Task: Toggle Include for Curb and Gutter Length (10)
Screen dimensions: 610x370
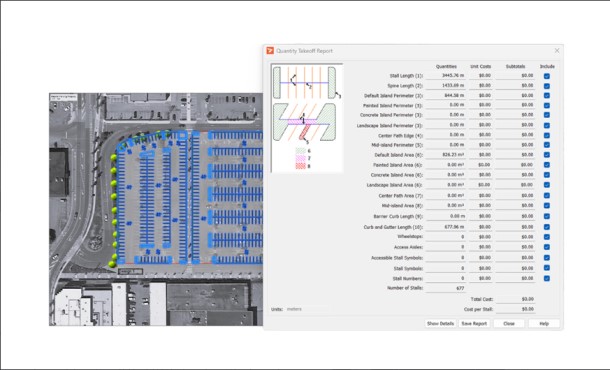Action: coord(547,227)
